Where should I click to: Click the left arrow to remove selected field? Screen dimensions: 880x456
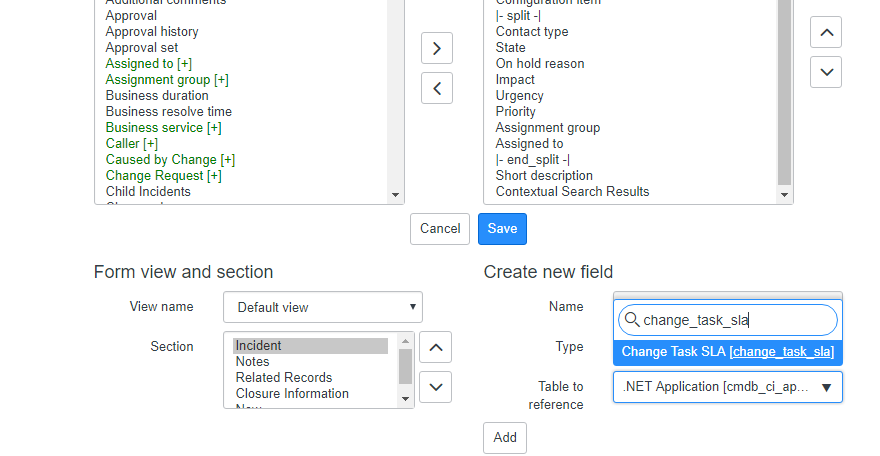pos(437,88)
